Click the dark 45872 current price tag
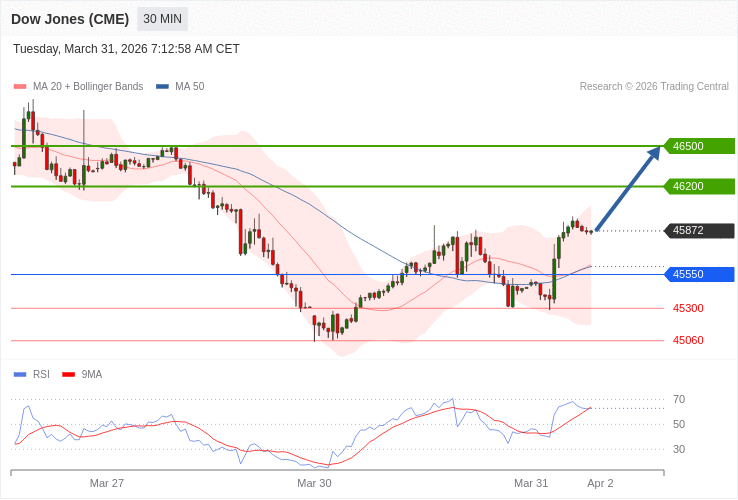Image resolution: width=738 pixels, height=500 pixels. 699,230
